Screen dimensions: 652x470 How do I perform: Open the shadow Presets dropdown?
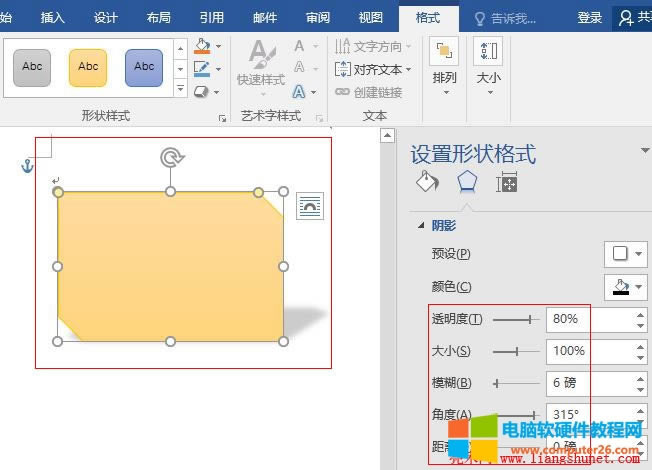626,254
